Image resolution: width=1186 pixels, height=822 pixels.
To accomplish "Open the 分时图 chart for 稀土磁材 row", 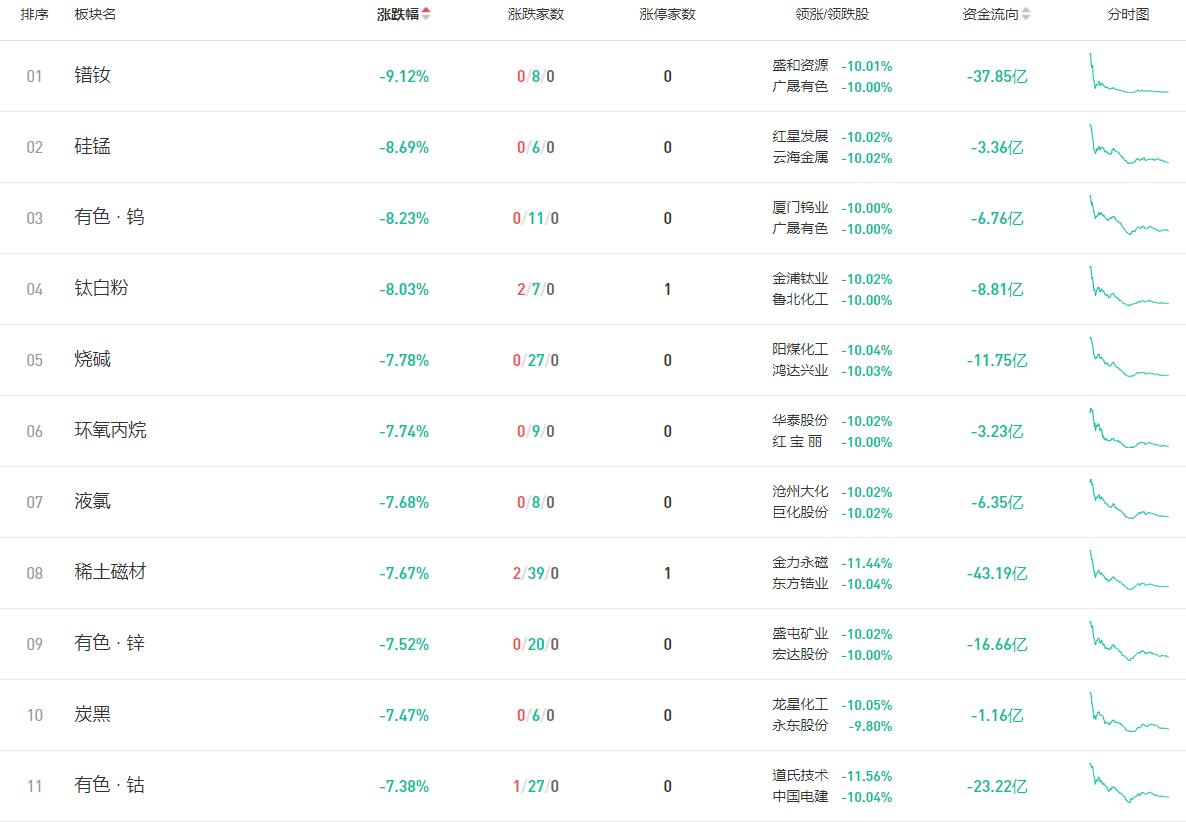I will (x=1129, y=571).
